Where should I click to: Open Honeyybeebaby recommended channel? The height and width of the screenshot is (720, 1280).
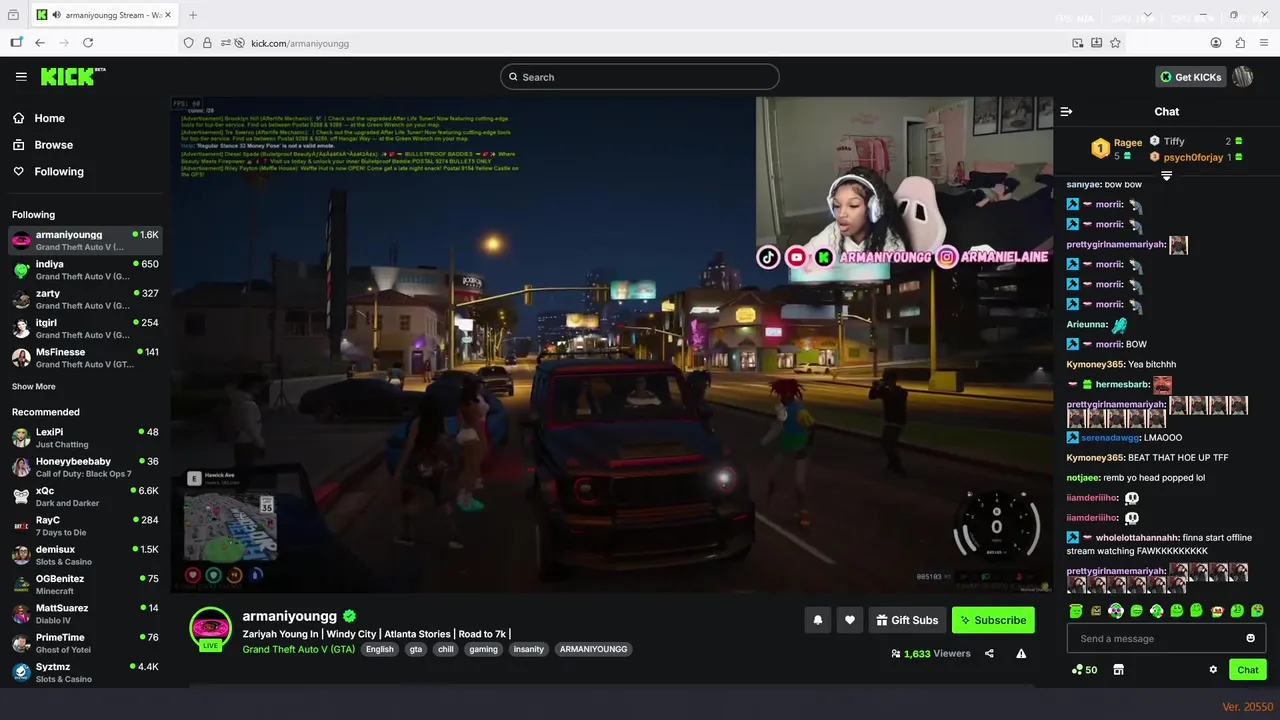point(85,467)
